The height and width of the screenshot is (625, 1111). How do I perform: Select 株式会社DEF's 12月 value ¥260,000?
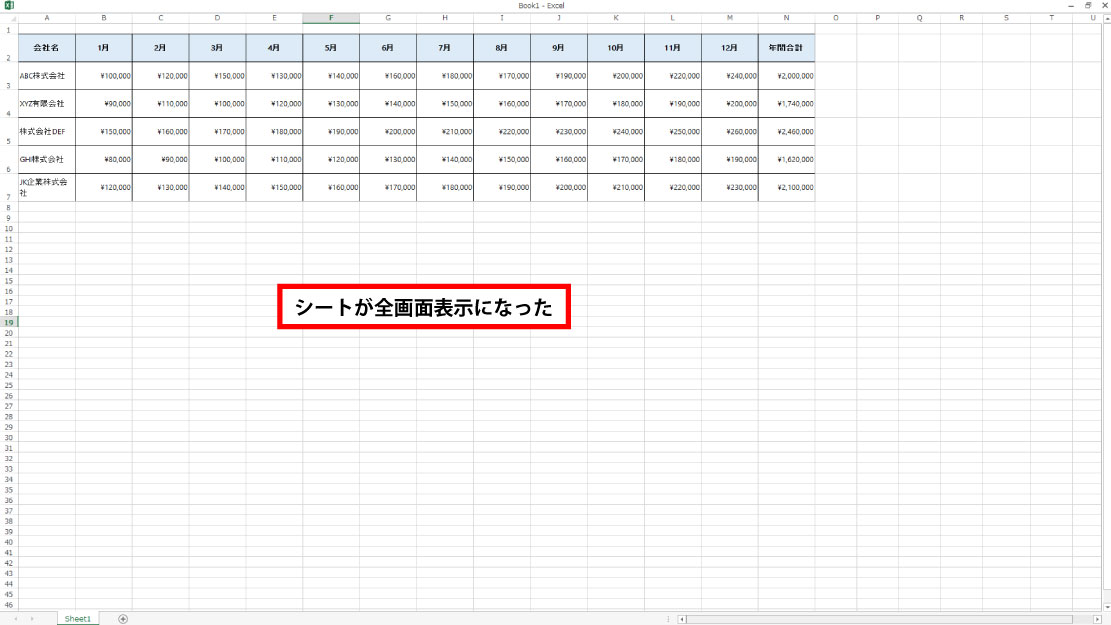730,131
